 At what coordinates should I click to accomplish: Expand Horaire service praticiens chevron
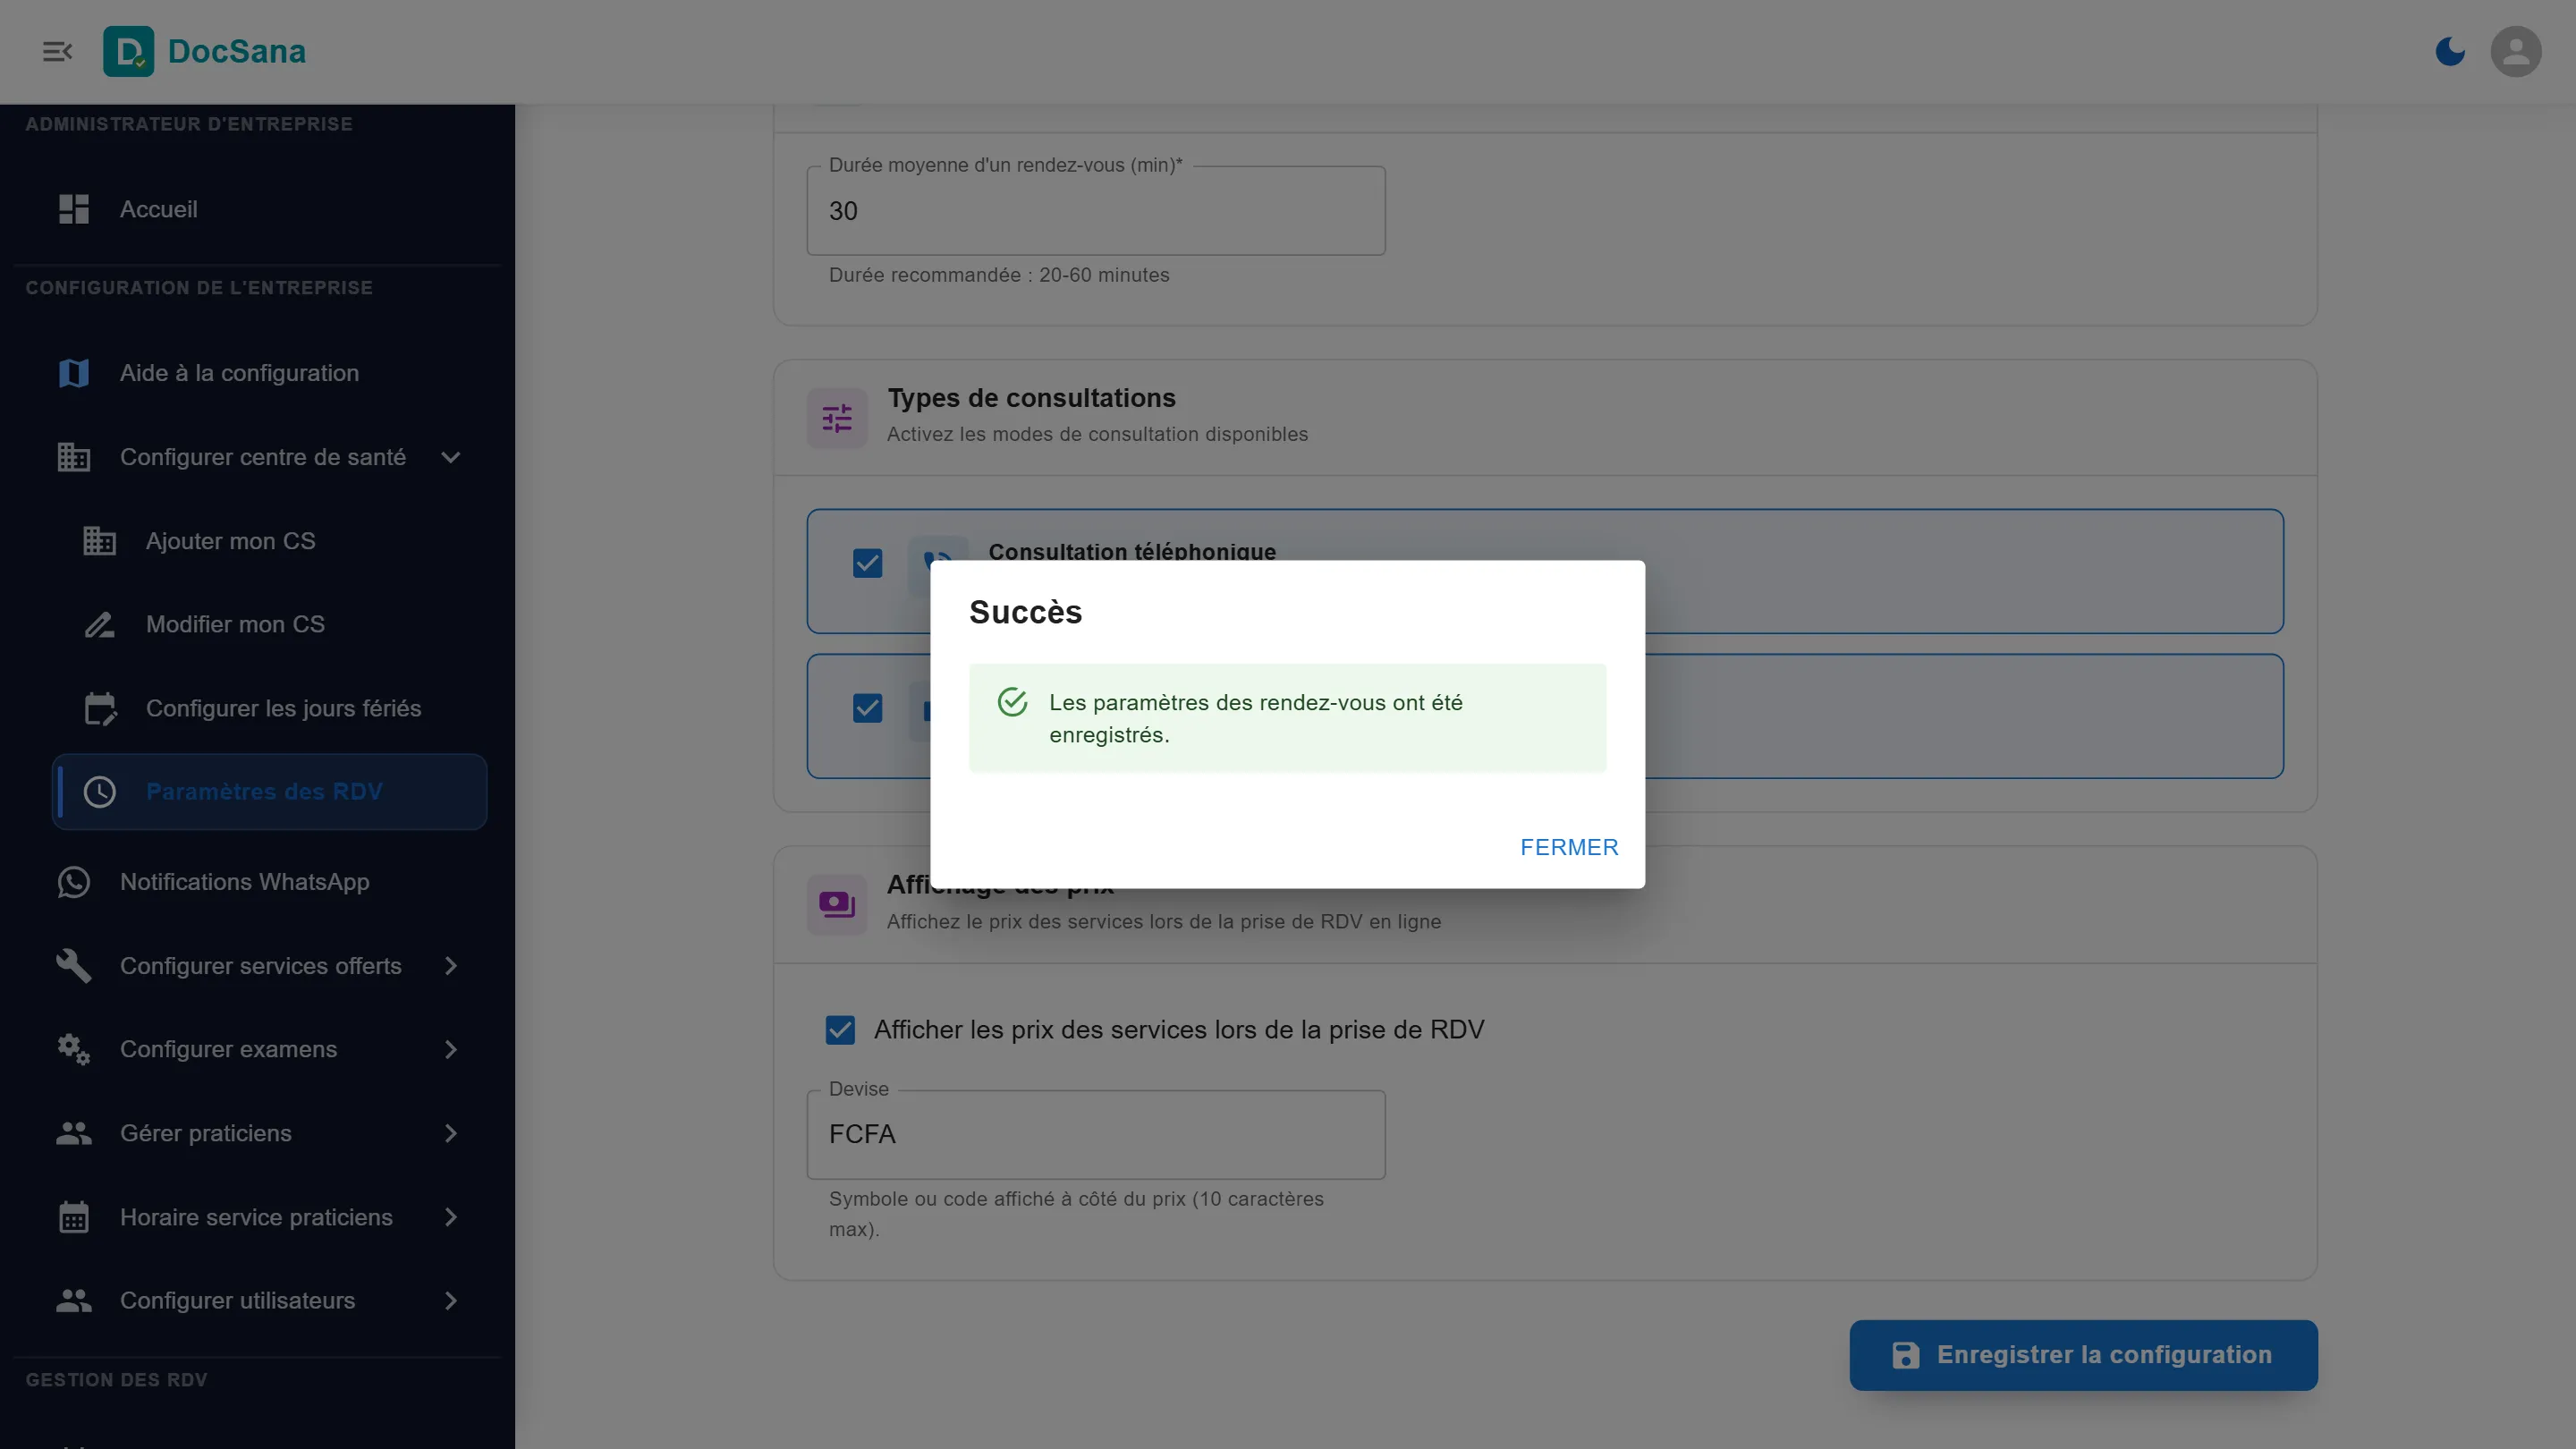coord(451,1217)
